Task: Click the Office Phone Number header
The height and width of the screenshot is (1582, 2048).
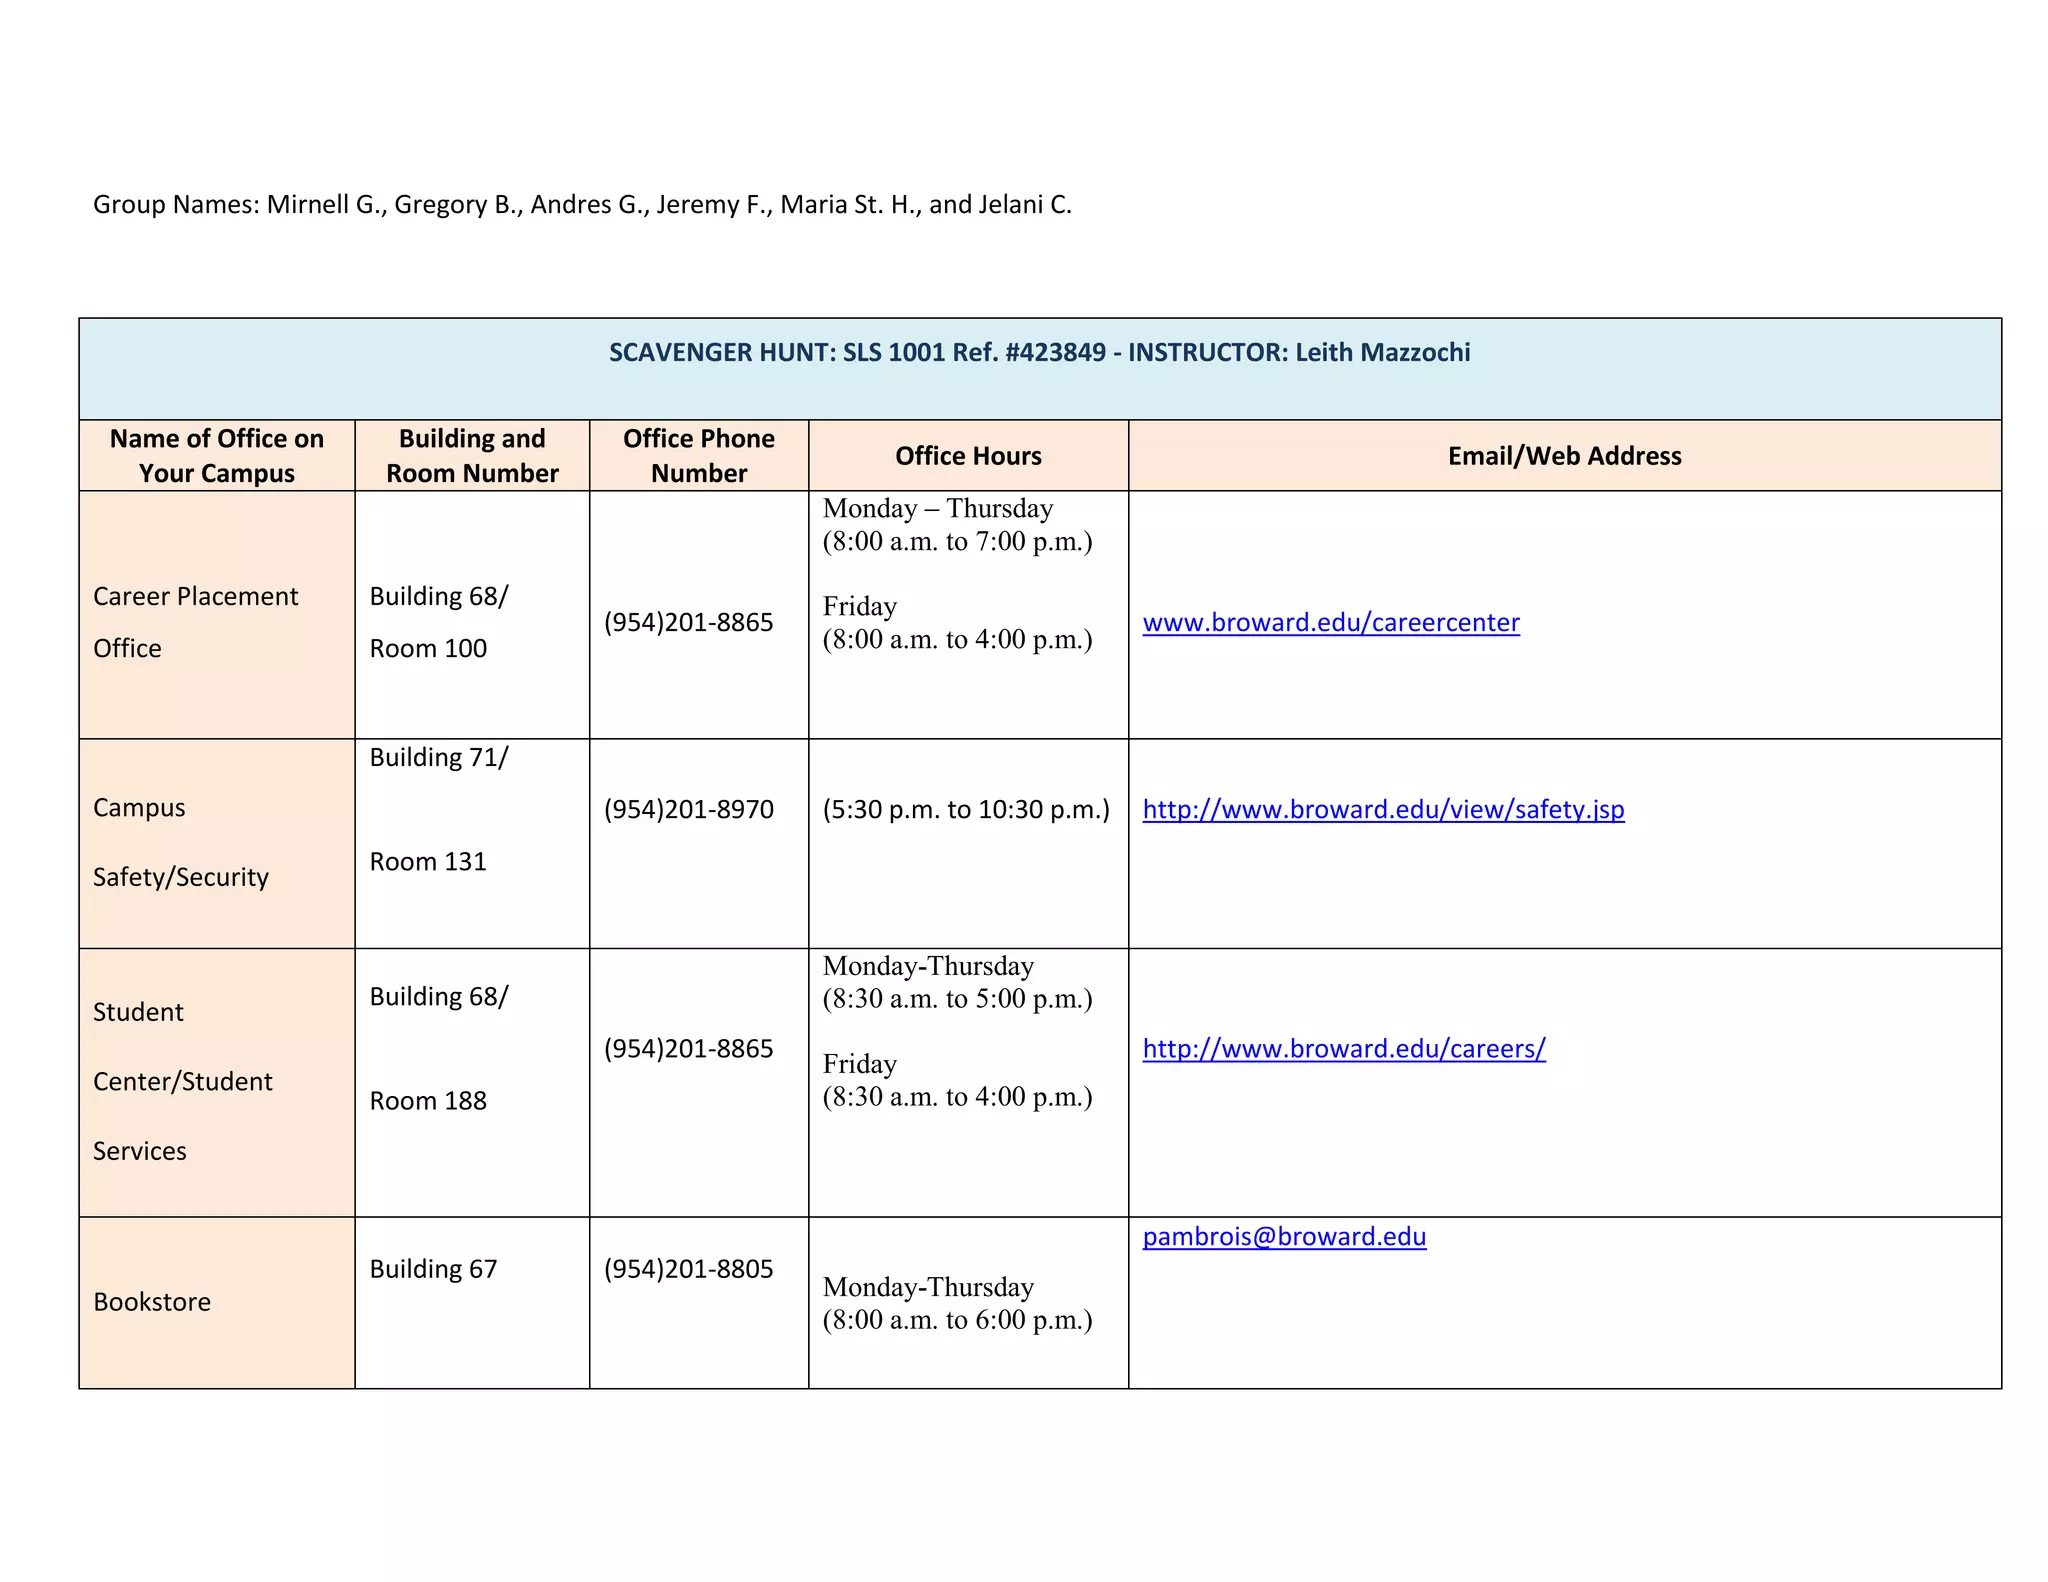Action: 698,456
